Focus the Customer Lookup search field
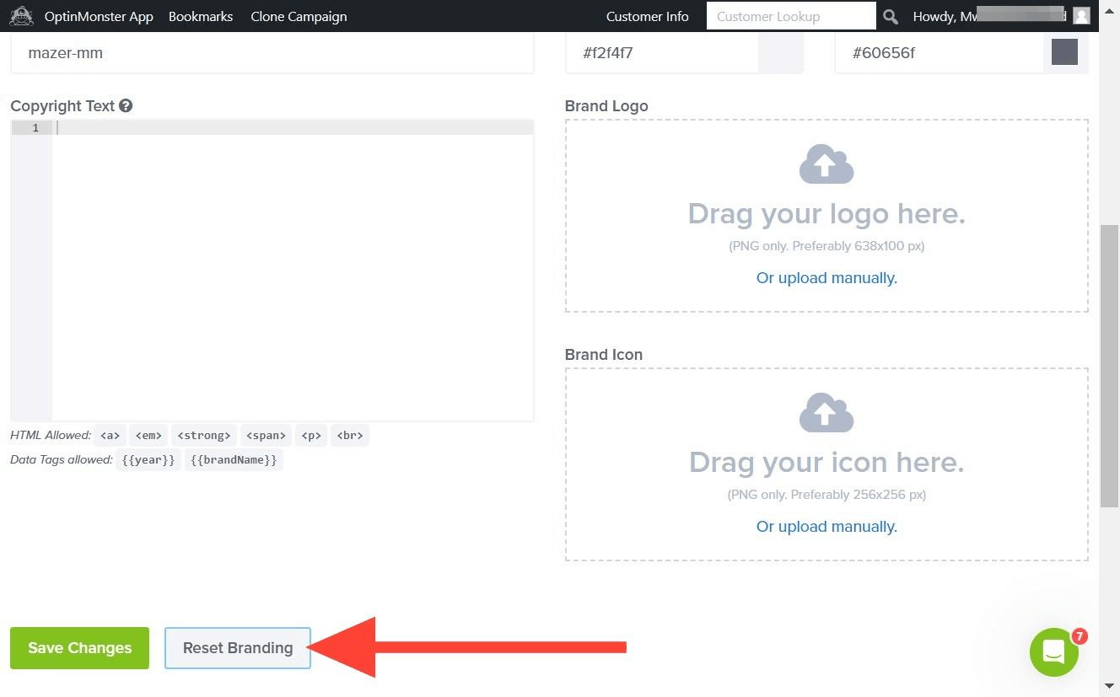 pyautogui.click(x=790, y=16)
